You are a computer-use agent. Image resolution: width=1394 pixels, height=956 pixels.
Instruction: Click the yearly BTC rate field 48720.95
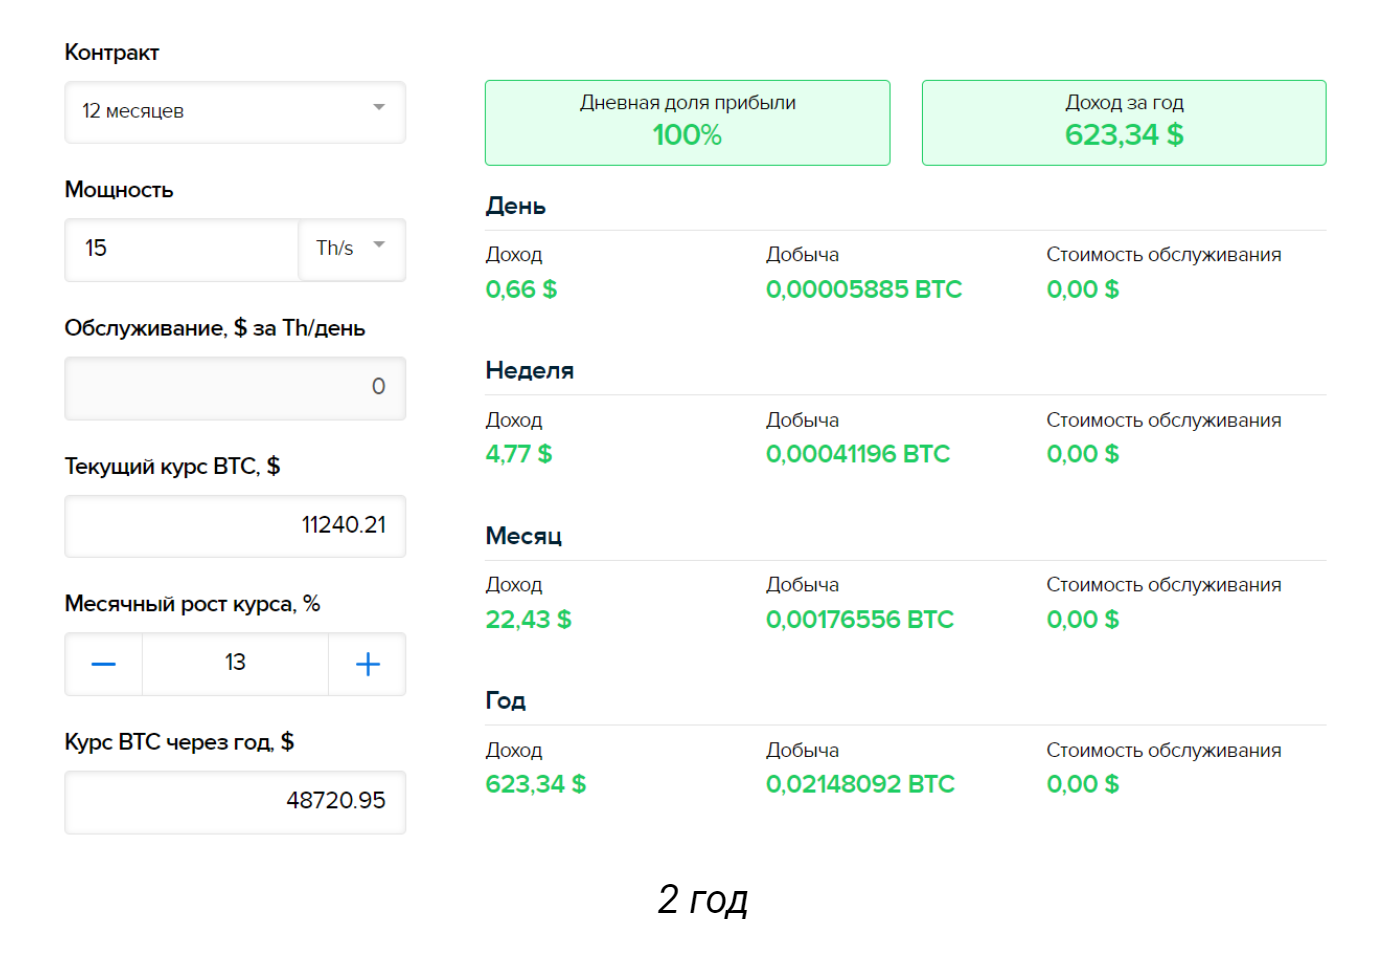[x=235, y=802]
